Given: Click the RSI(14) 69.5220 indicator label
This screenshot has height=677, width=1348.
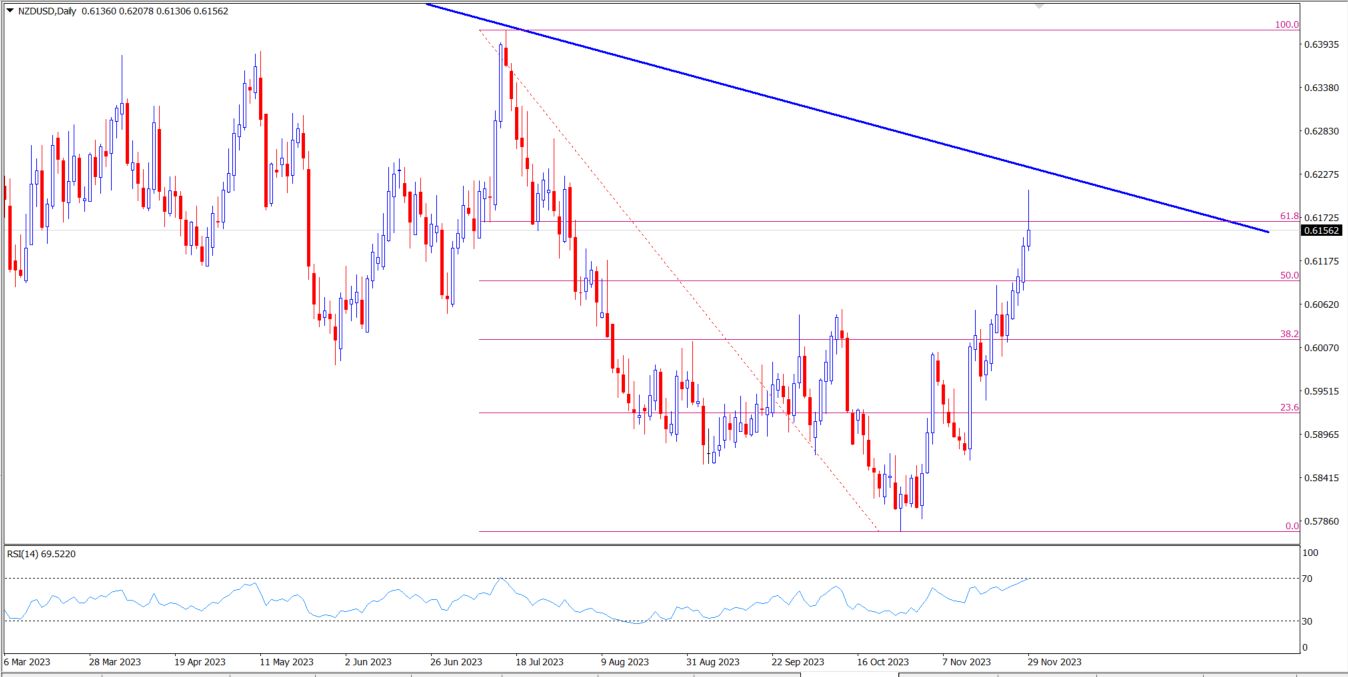Looking at the screenshot, I should [x=42, y=553].
